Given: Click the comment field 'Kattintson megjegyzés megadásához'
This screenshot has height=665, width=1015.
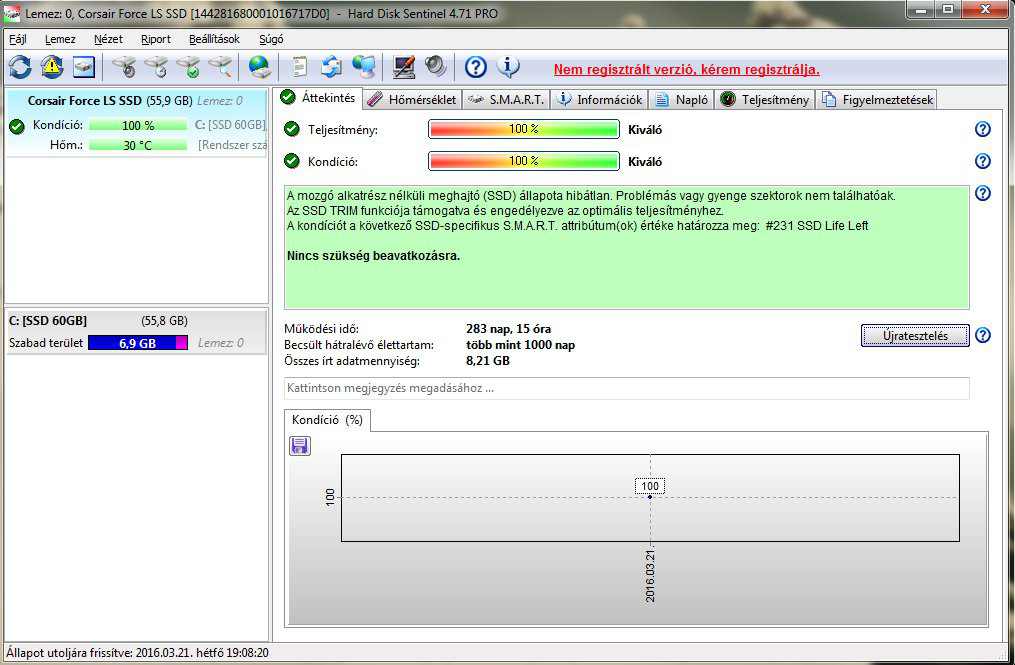Looking at the screenshot, I should (x=627, y=388).
